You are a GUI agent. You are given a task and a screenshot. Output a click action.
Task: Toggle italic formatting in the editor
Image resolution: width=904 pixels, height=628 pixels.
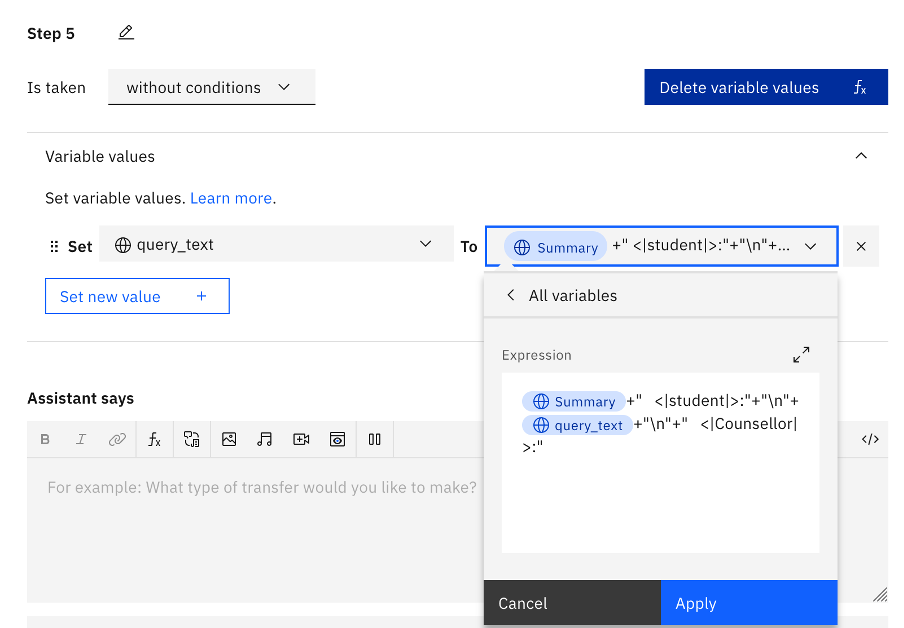pyautogui.click(x=81, y=439)
